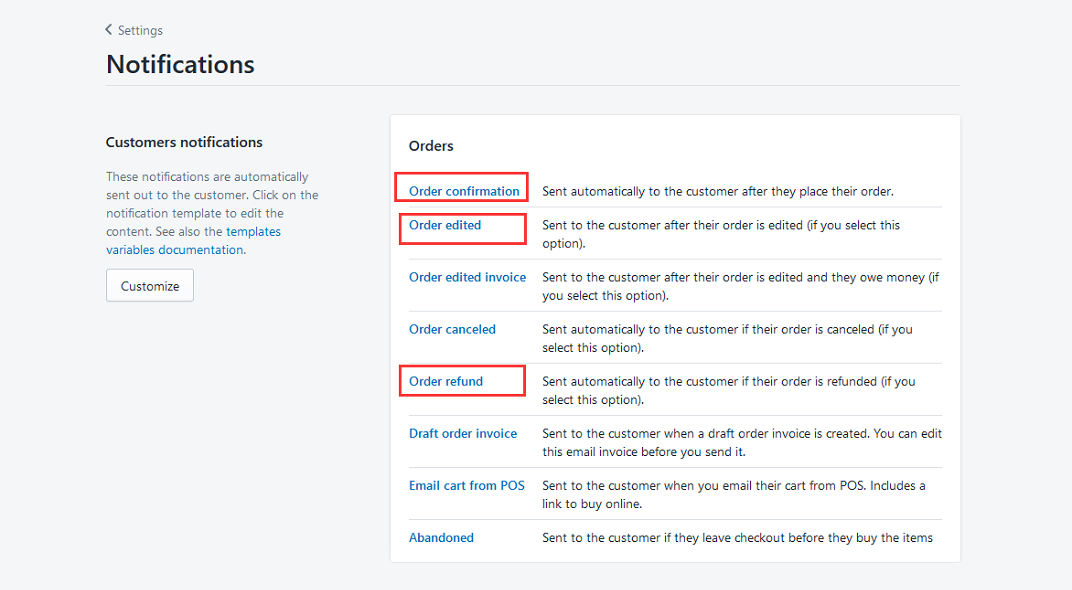Click the Customers notifications heading
Screen dimensions: 1072x590
click(184, 142)
